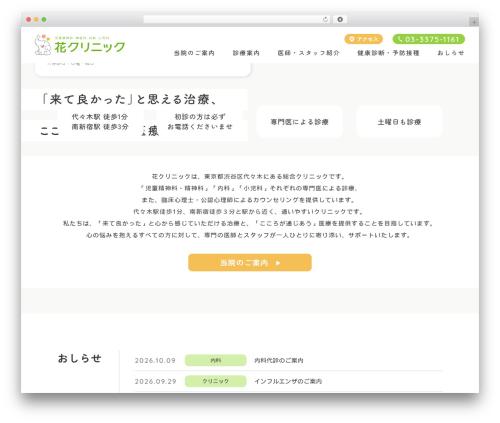500x423 pixels.
Task: Click the yellow minimize window dot
Action: (36, 19)
